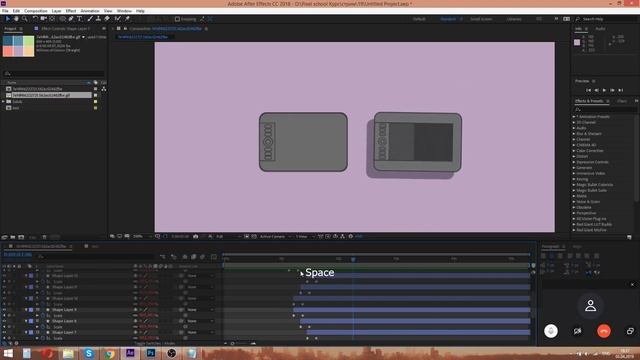Toggle visibility eye of Shape Layer 7
Image resolution: width=640 pixels, height=360 pixels.
pyautogui.click(x=4, y=333)
